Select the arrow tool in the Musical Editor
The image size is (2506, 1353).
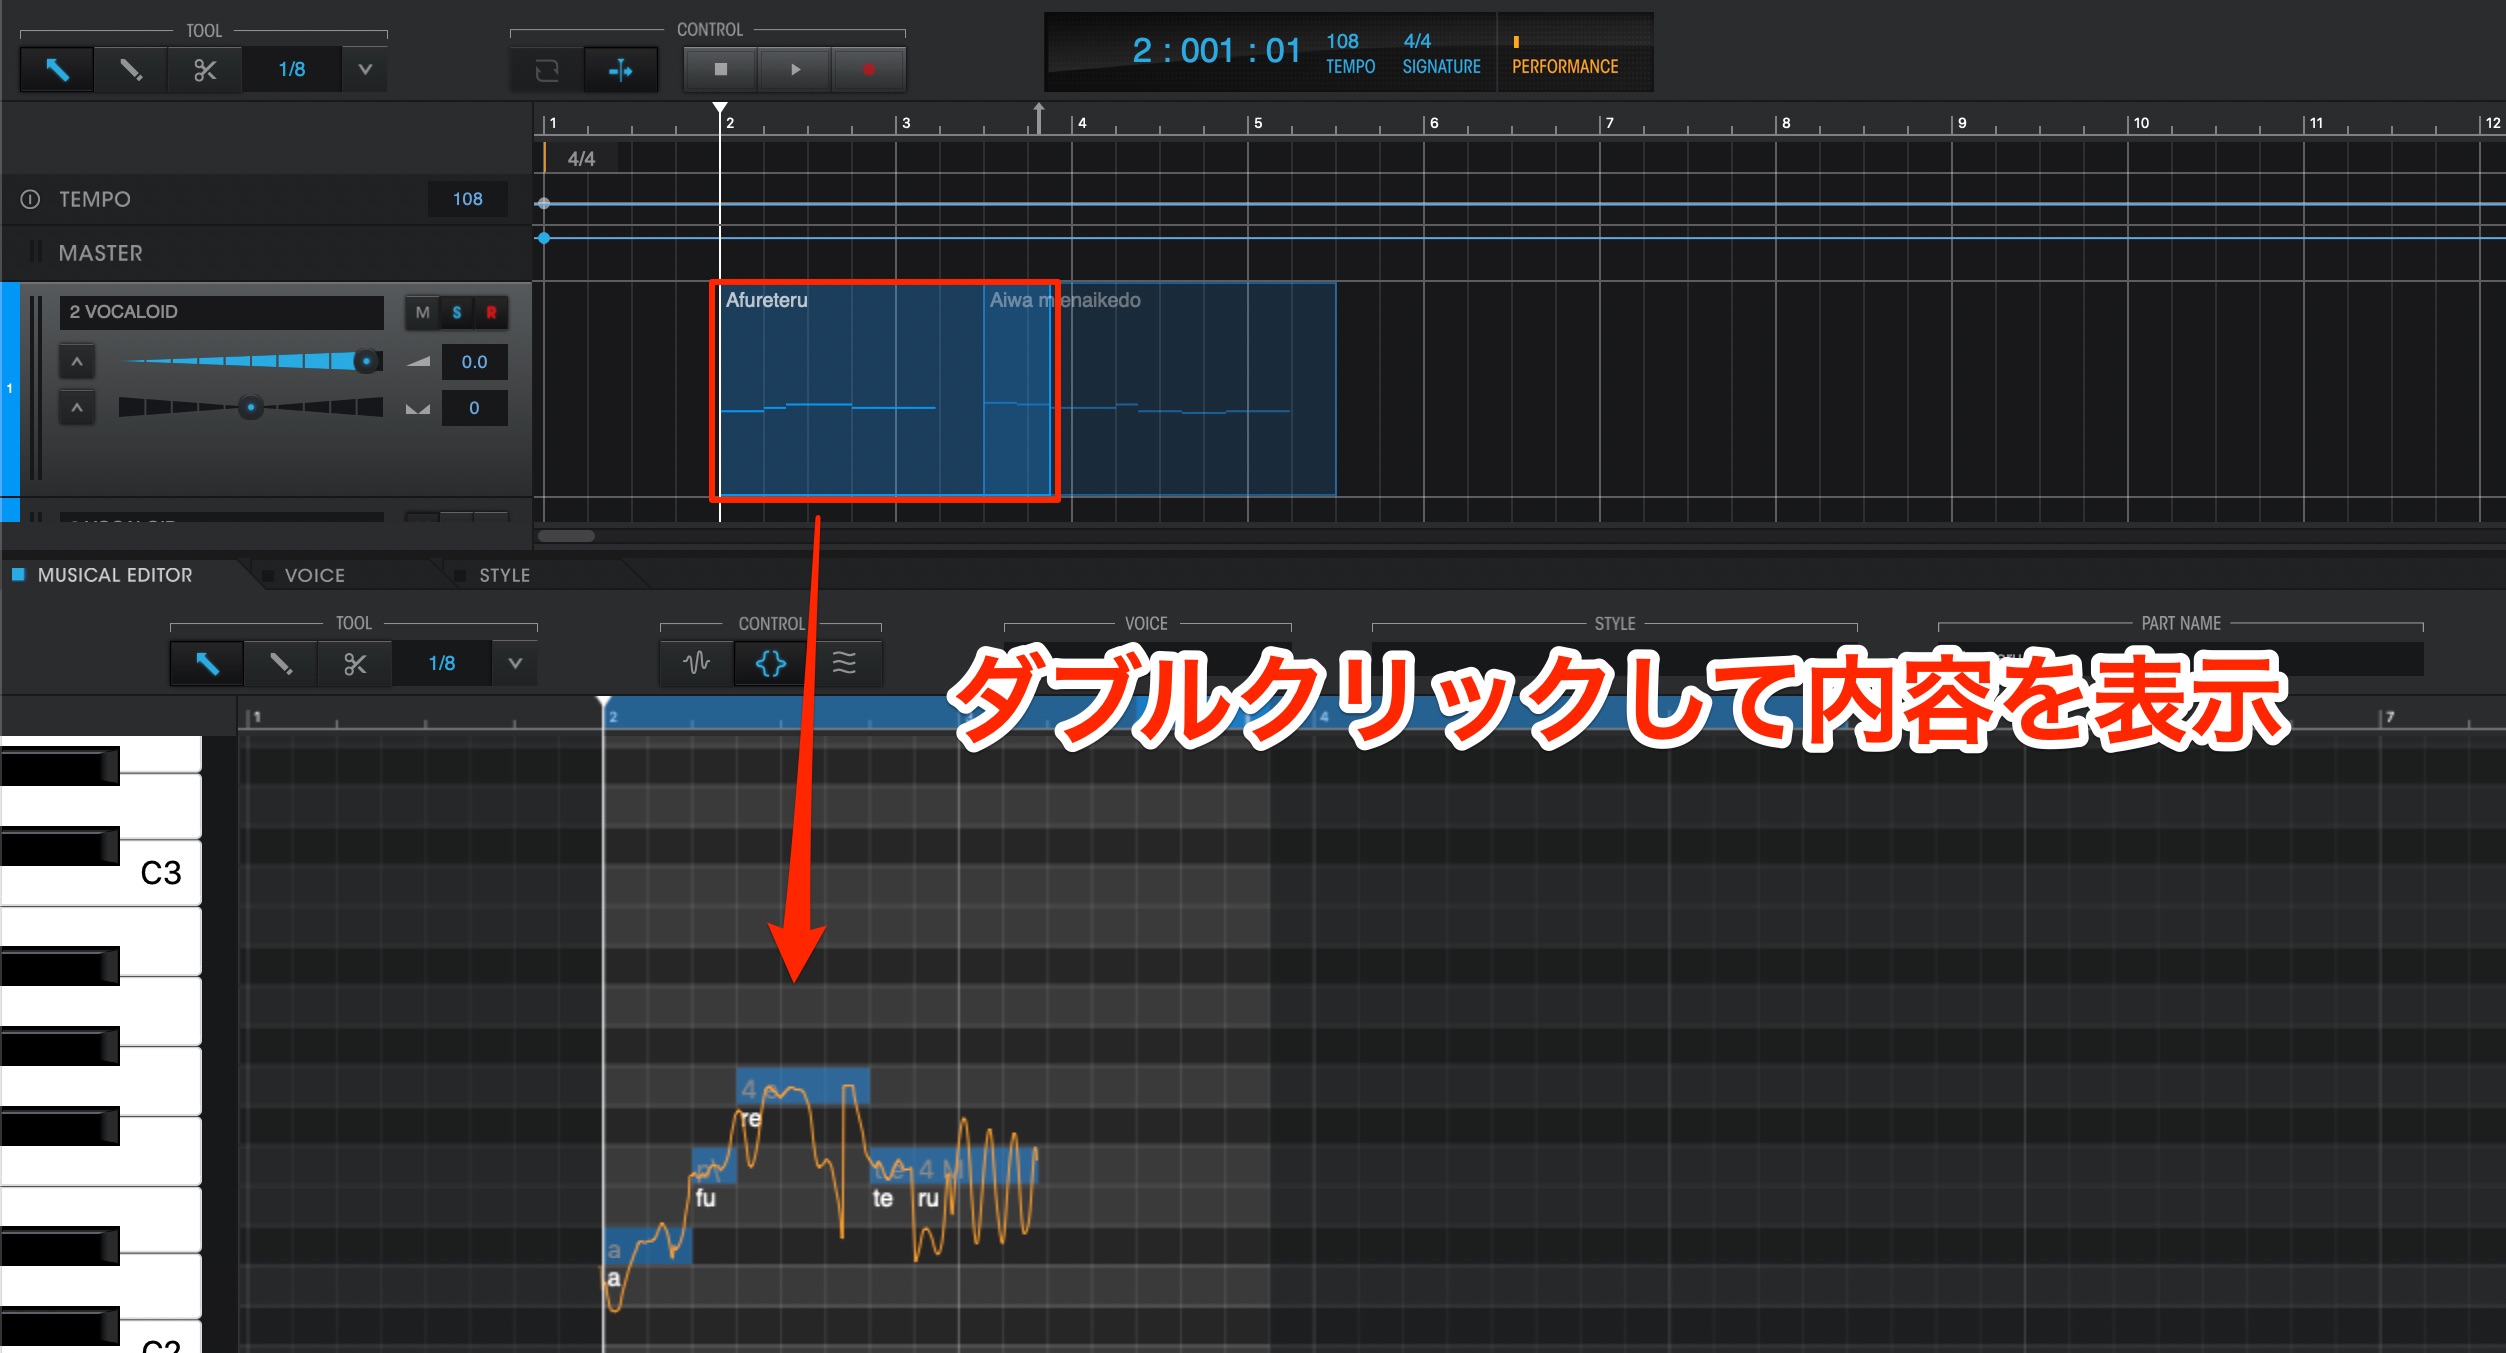[x=207, y=663]
